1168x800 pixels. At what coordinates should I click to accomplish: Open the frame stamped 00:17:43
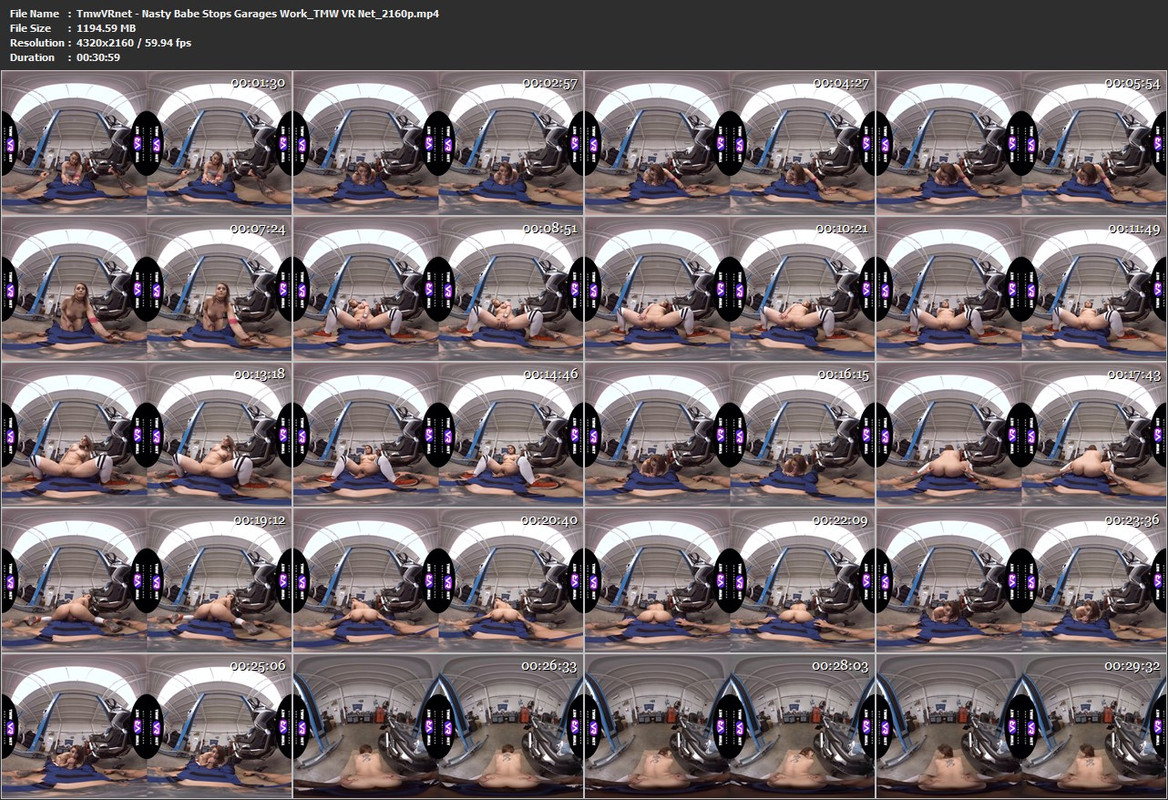(1021, 434)
